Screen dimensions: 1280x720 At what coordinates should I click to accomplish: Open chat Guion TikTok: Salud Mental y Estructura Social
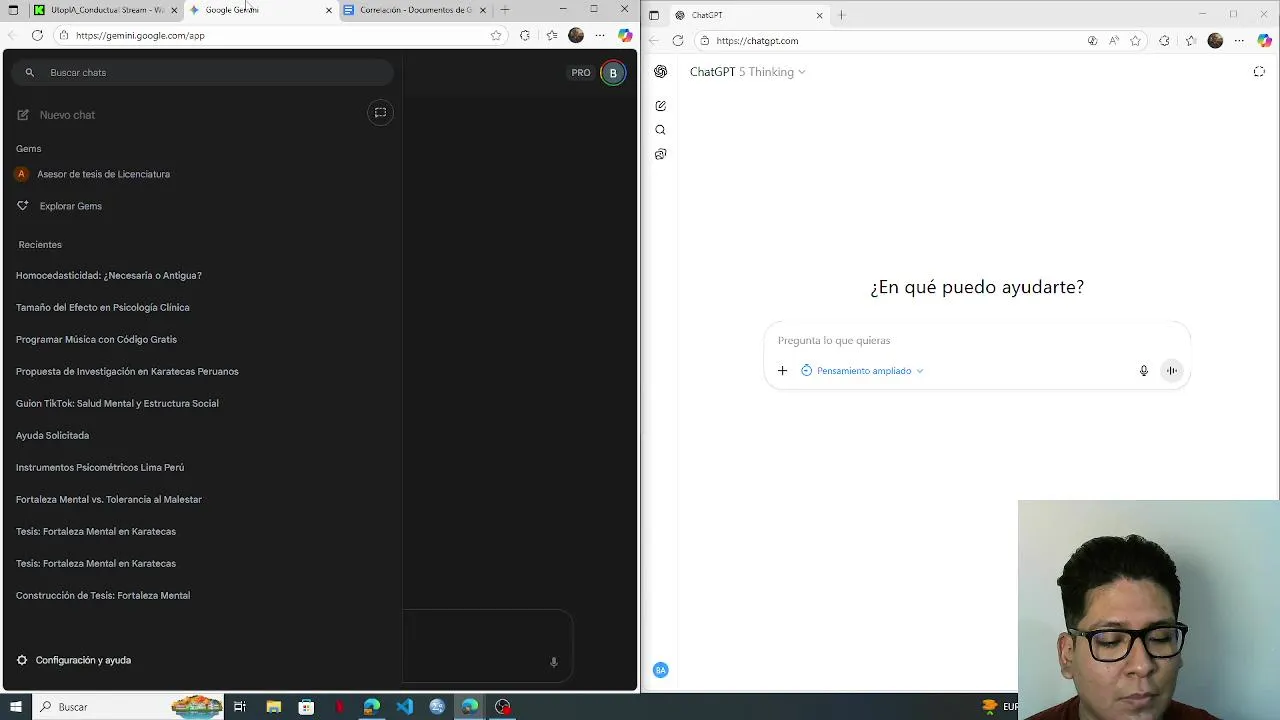[x=117, y=403]
